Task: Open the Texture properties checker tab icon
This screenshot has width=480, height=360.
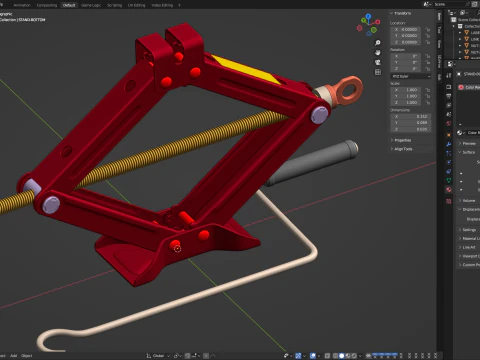Action: [449, 201]
